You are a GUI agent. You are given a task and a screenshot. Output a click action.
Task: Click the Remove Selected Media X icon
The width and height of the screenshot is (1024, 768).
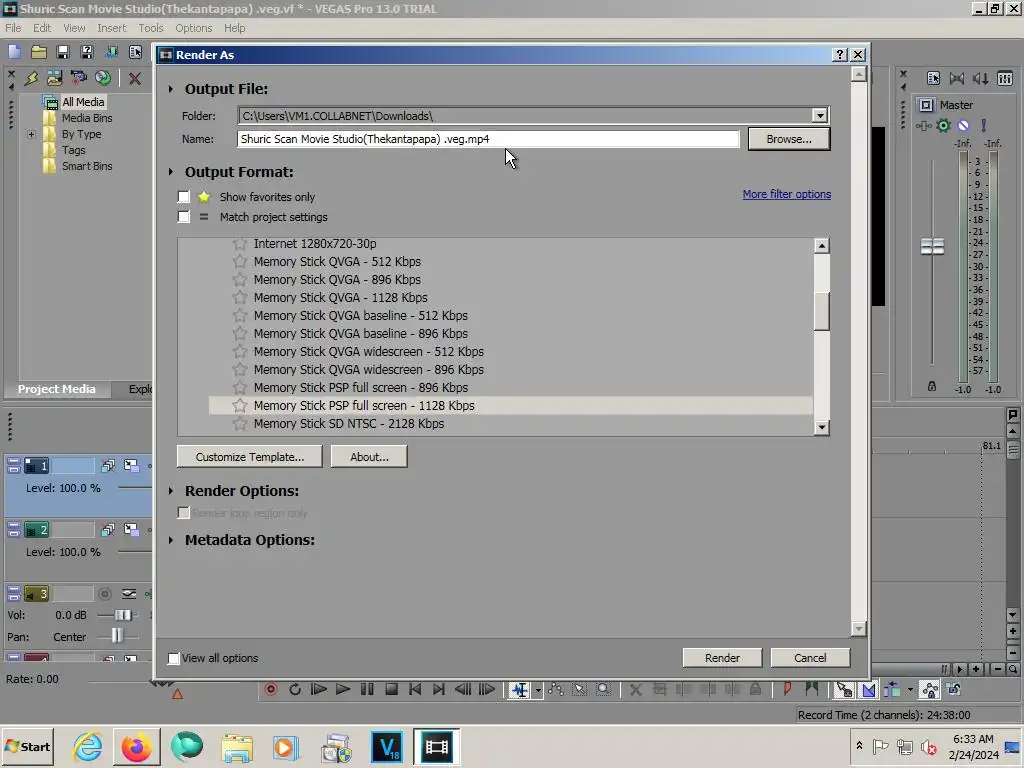click(135, 78)
